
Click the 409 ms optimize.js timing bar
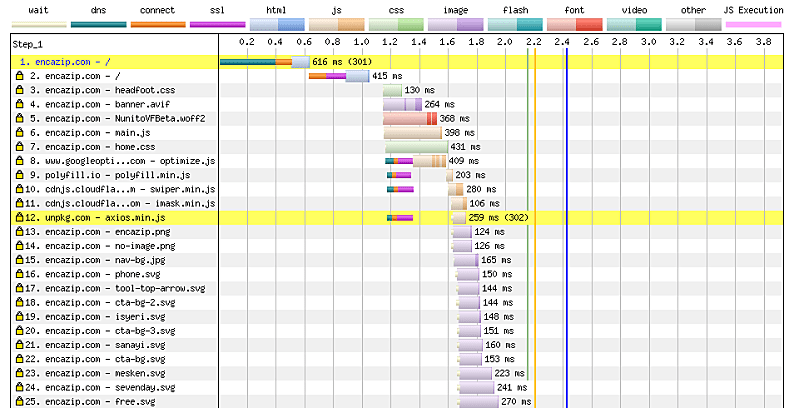pyautogui.click(x=416, y=161)
